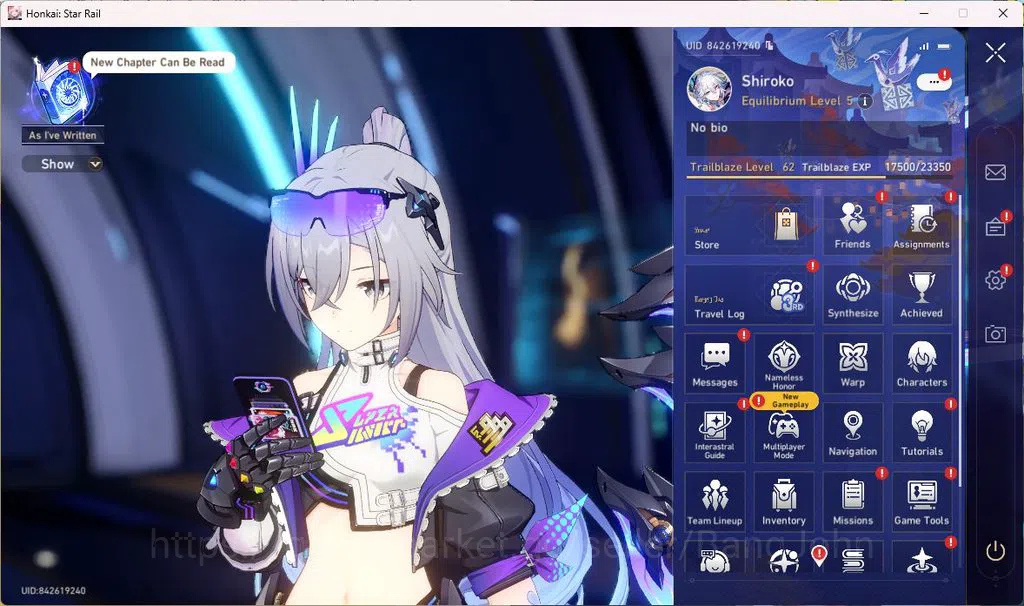Open the camera photo mode

995,334
